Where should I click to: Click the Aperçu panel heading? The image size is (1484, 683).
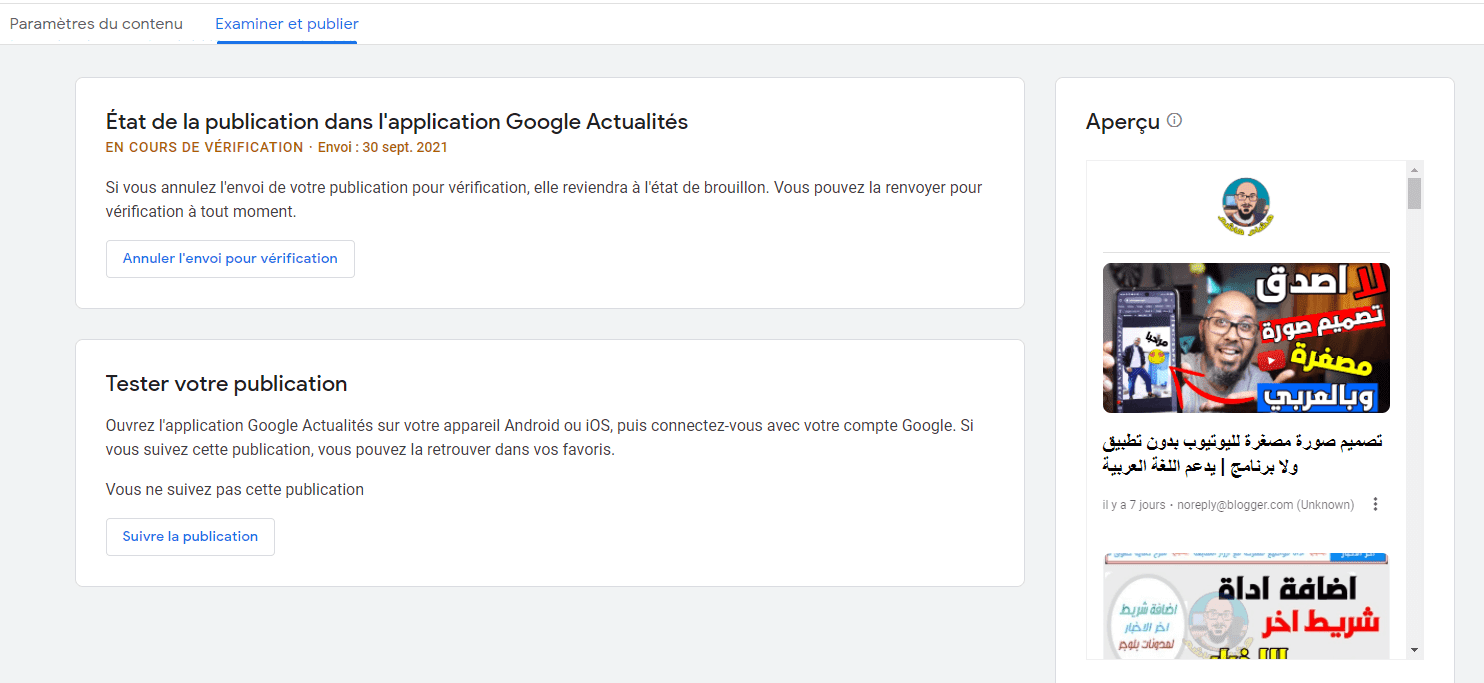(1122, 121)
